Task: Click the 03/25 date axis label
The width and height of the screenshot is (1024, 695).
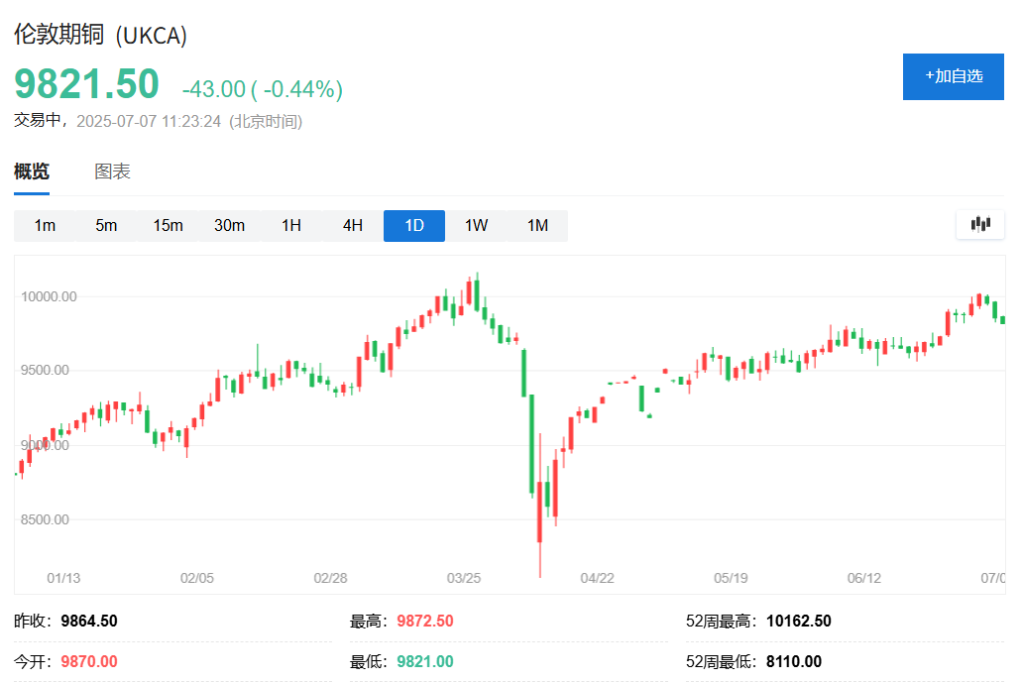Action: tap(463, 578)
